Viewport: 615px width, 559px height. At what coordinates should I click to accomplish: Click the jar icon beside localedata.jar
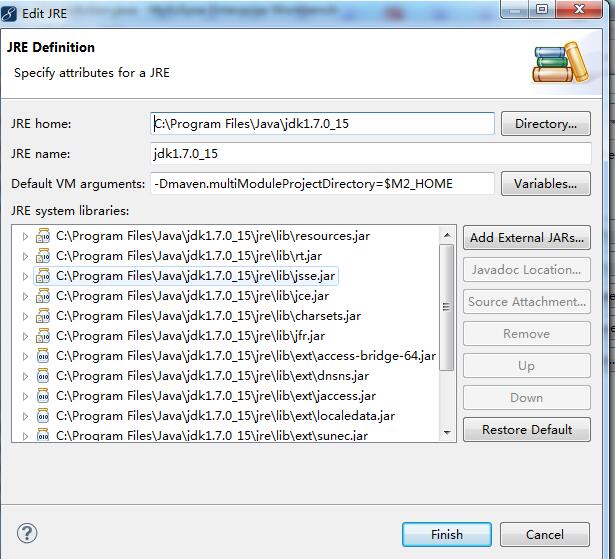pos(43,416)
